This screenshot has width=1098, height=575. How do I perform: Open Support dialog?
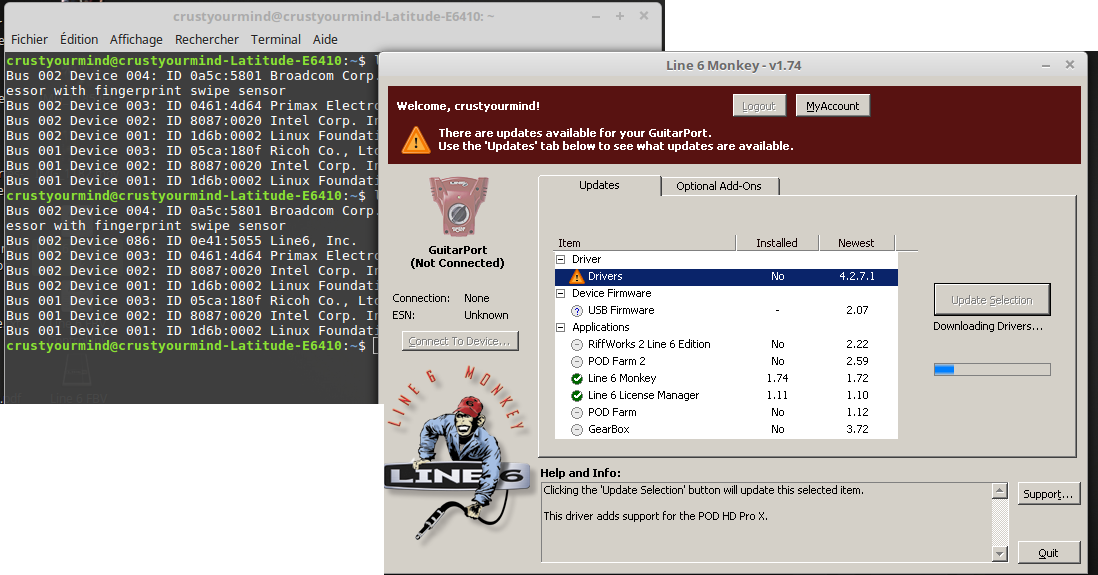(x=1048, y=494)
